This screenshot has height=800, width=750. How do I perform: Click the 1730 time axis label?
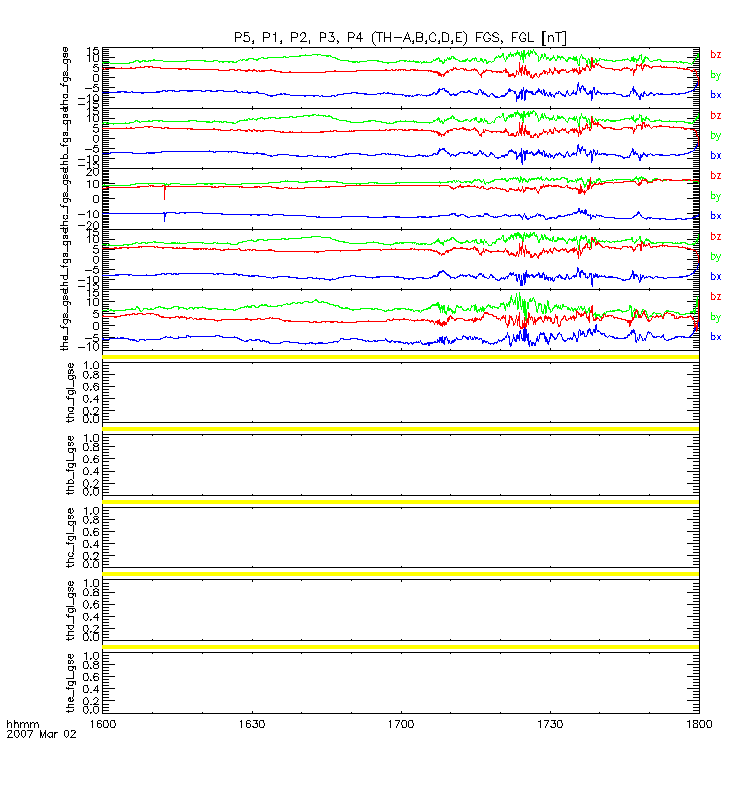tap(550, 724)
